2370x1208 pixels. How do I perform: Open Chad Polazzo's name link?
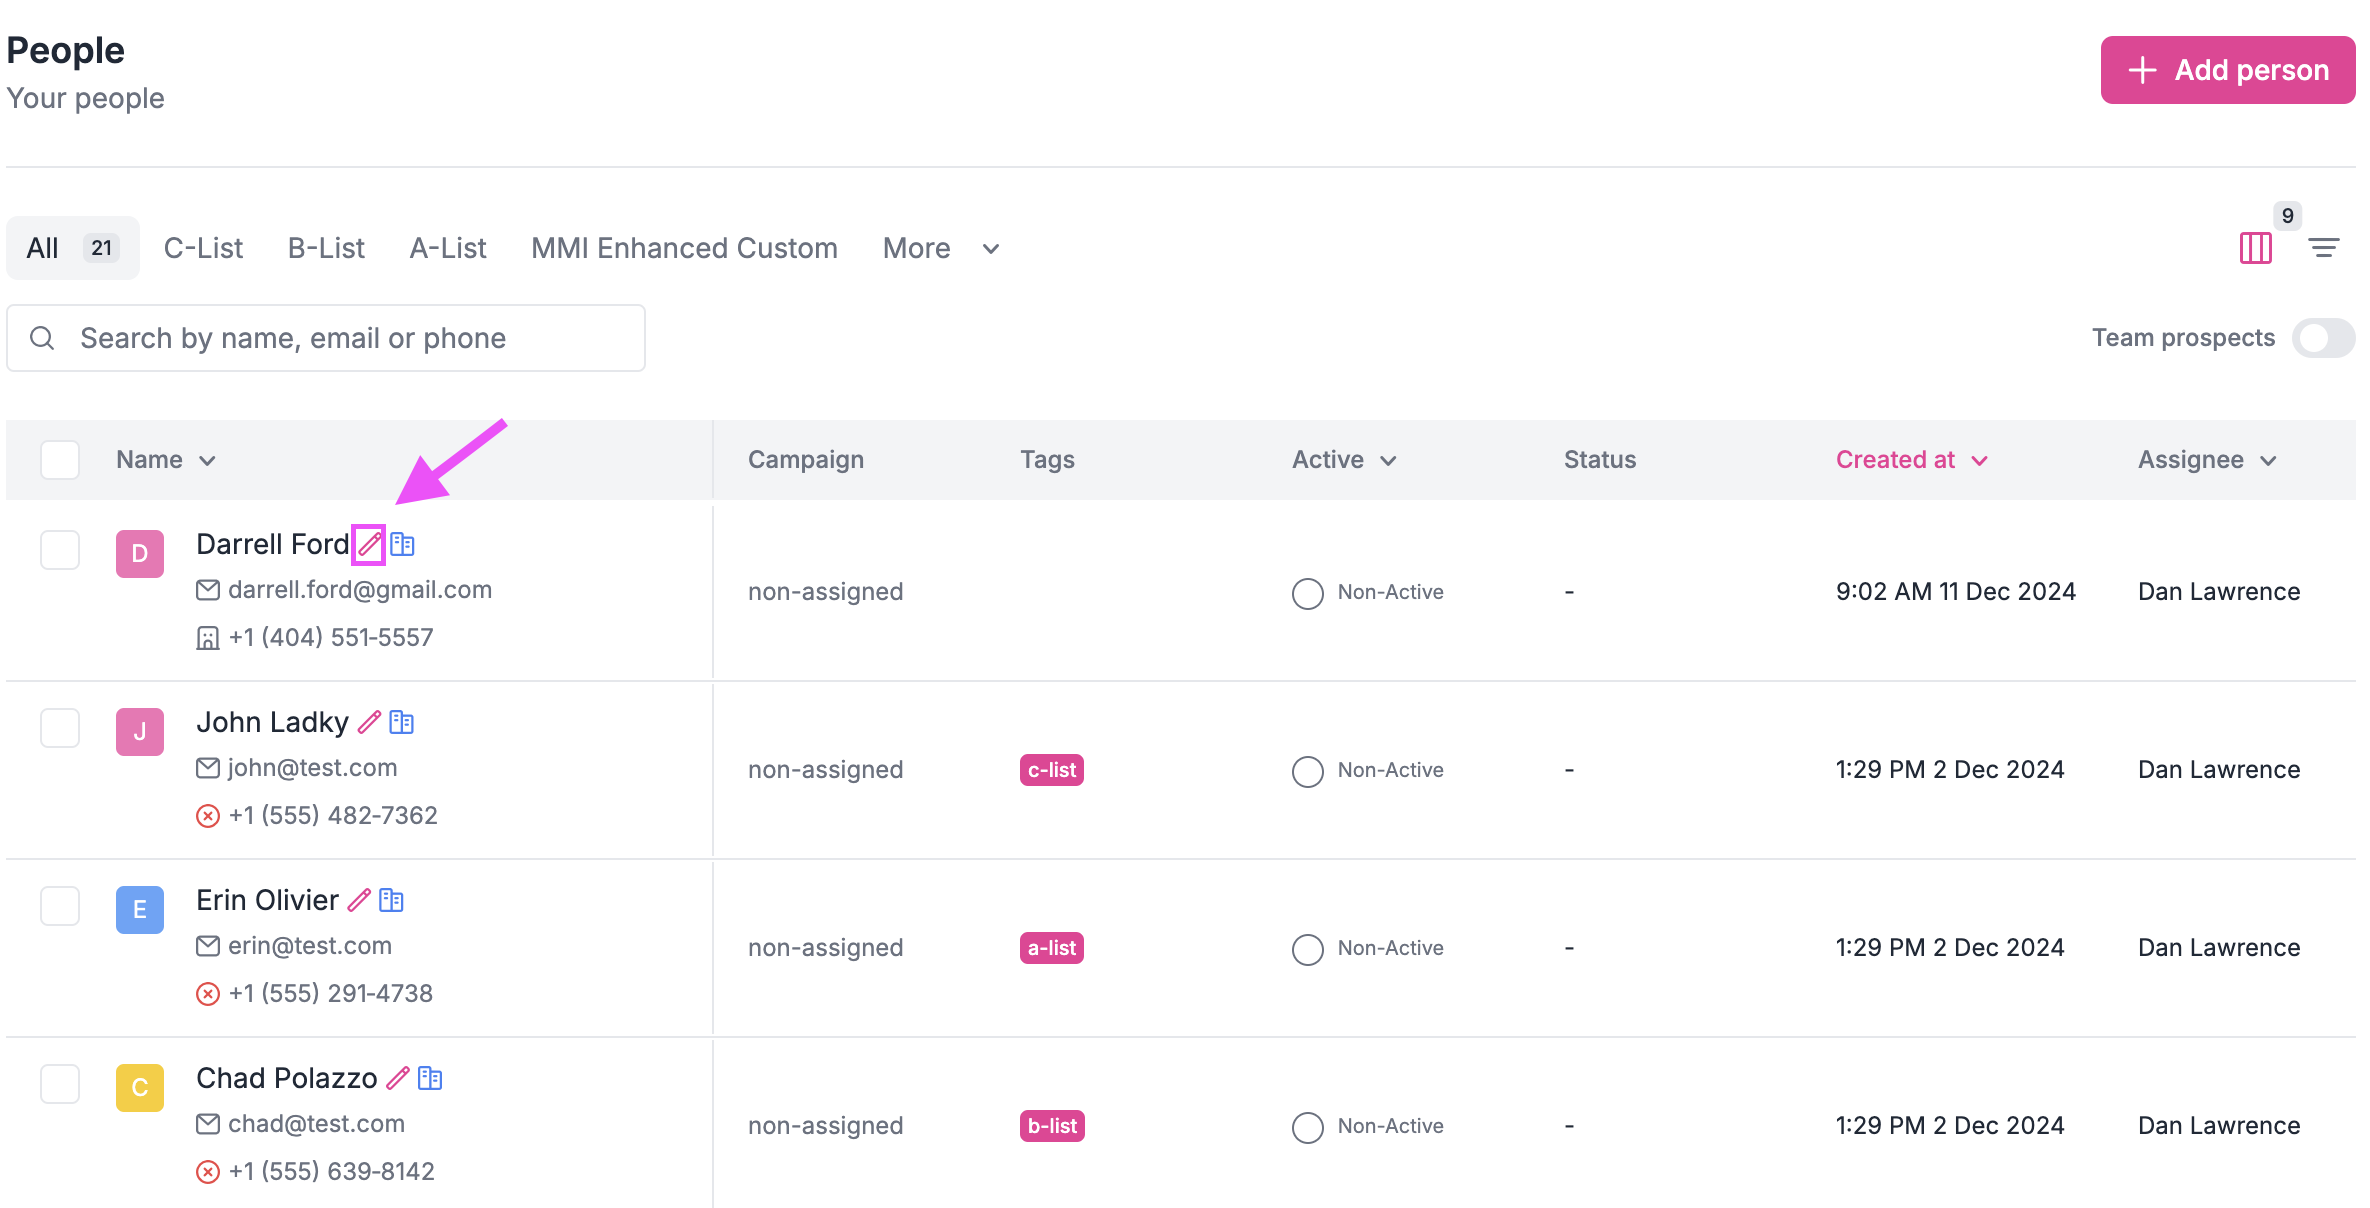point(287,1078)
